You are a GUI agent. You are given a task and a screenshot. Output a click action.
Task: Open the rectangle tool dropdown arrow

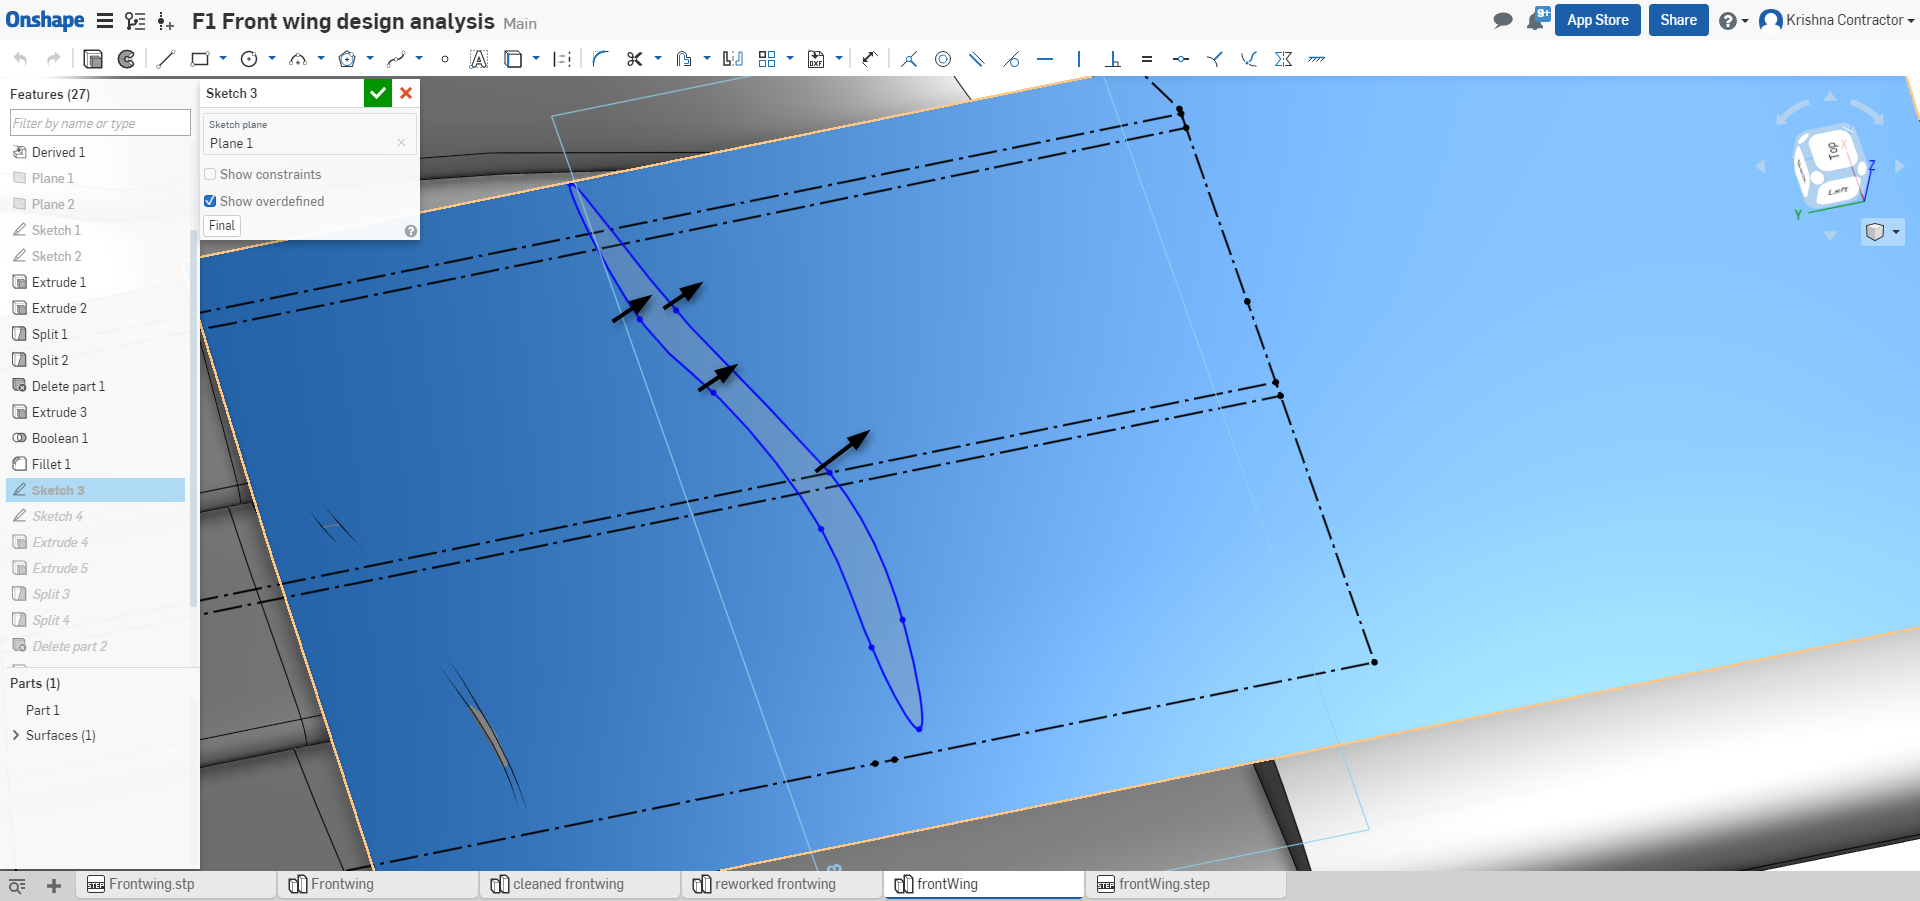[x=223, y=59]
